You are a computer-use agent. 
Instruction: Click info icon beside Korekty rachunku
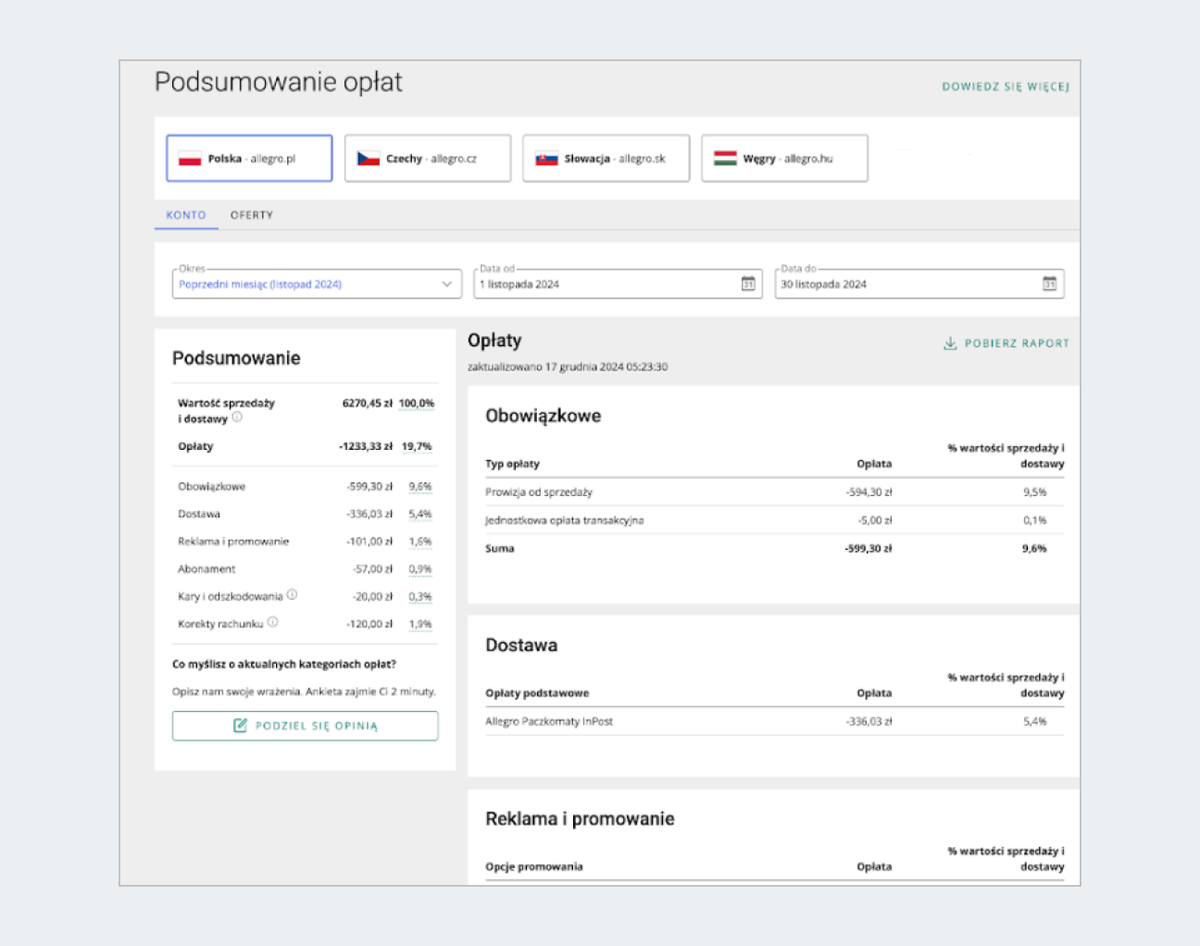coord(272,622)
